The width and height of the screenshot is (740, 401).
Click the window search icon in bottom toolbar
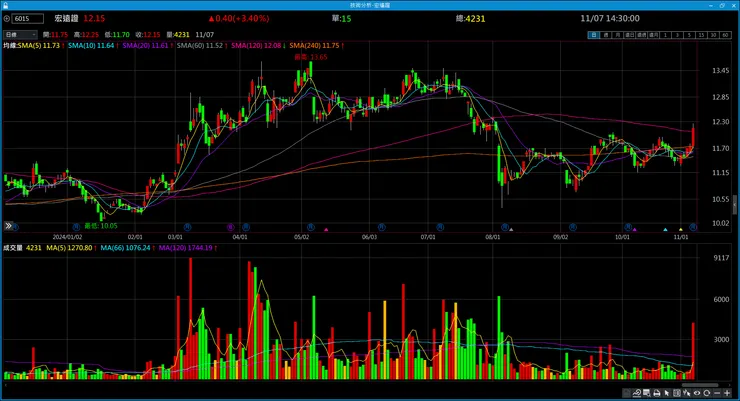coord(647,393)
